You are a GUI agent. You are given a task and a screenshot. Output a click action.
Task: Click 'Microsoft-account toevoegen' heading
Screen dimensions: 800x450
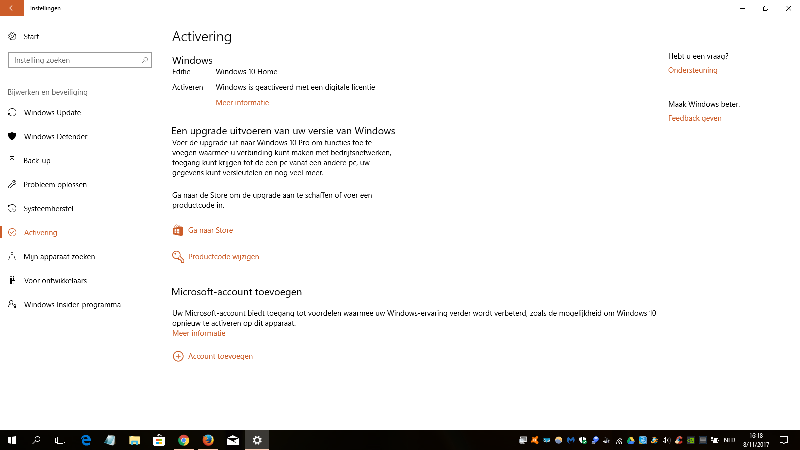click(237, 292)
